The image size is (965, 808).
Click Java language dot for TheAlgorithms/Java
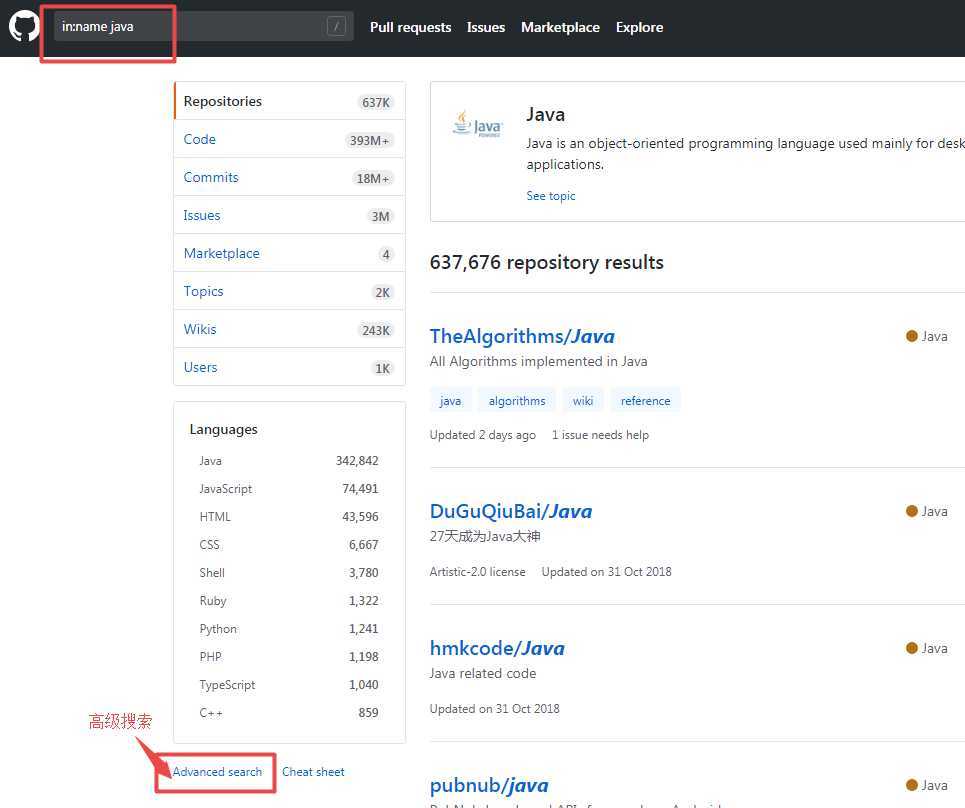click(x=912, y=336)
